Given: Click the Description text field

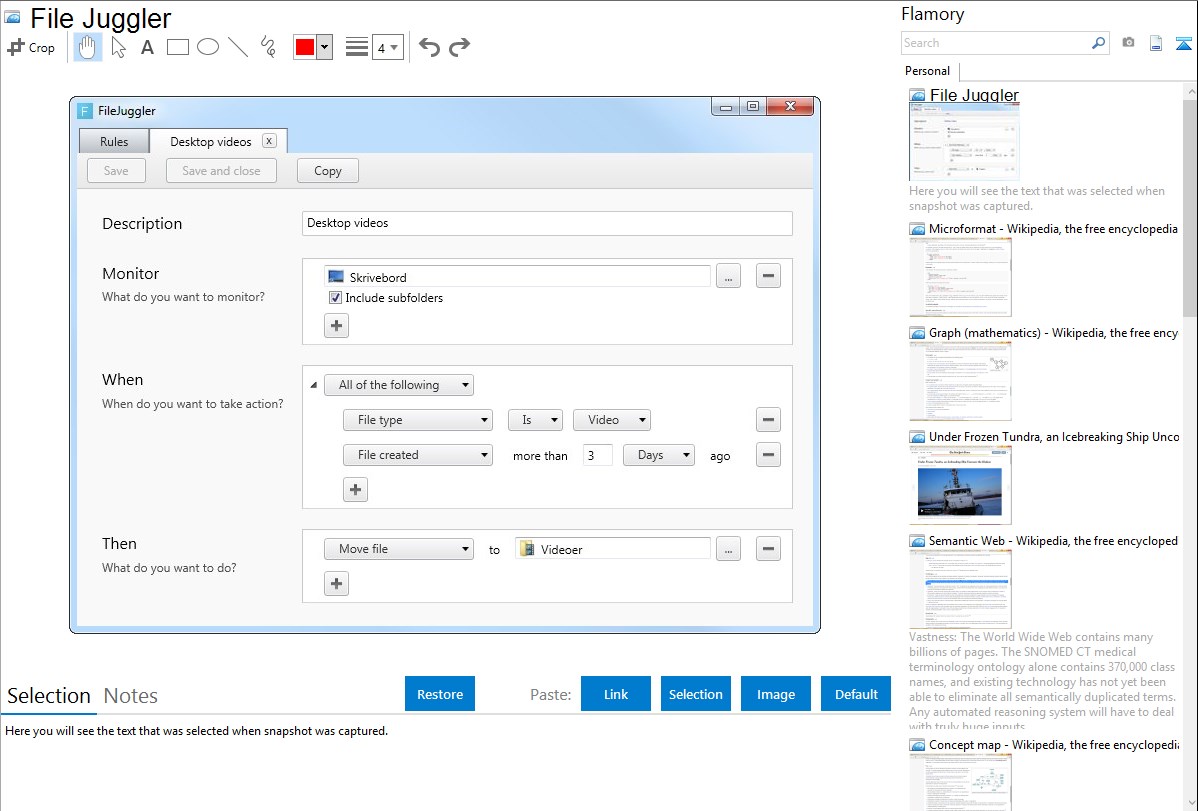Looking at the screenshot, I should click(546, 223).
